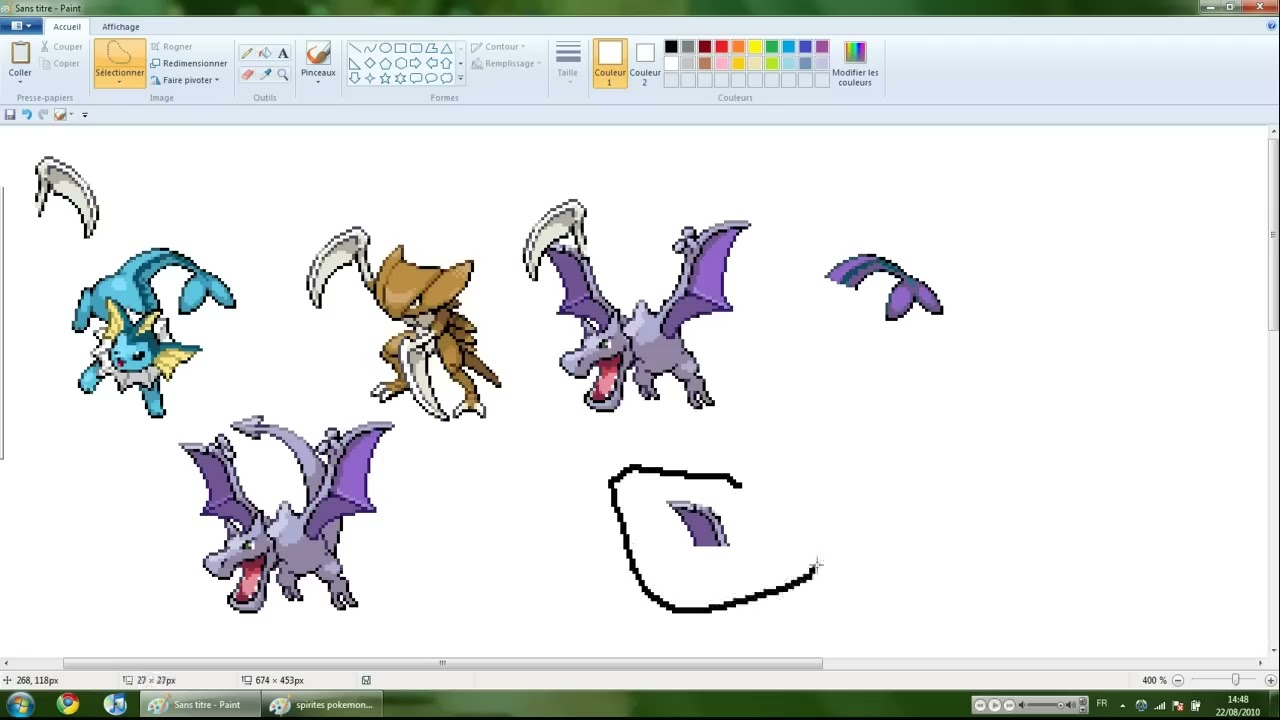Pick the pentagon shape

pos(385,63)
